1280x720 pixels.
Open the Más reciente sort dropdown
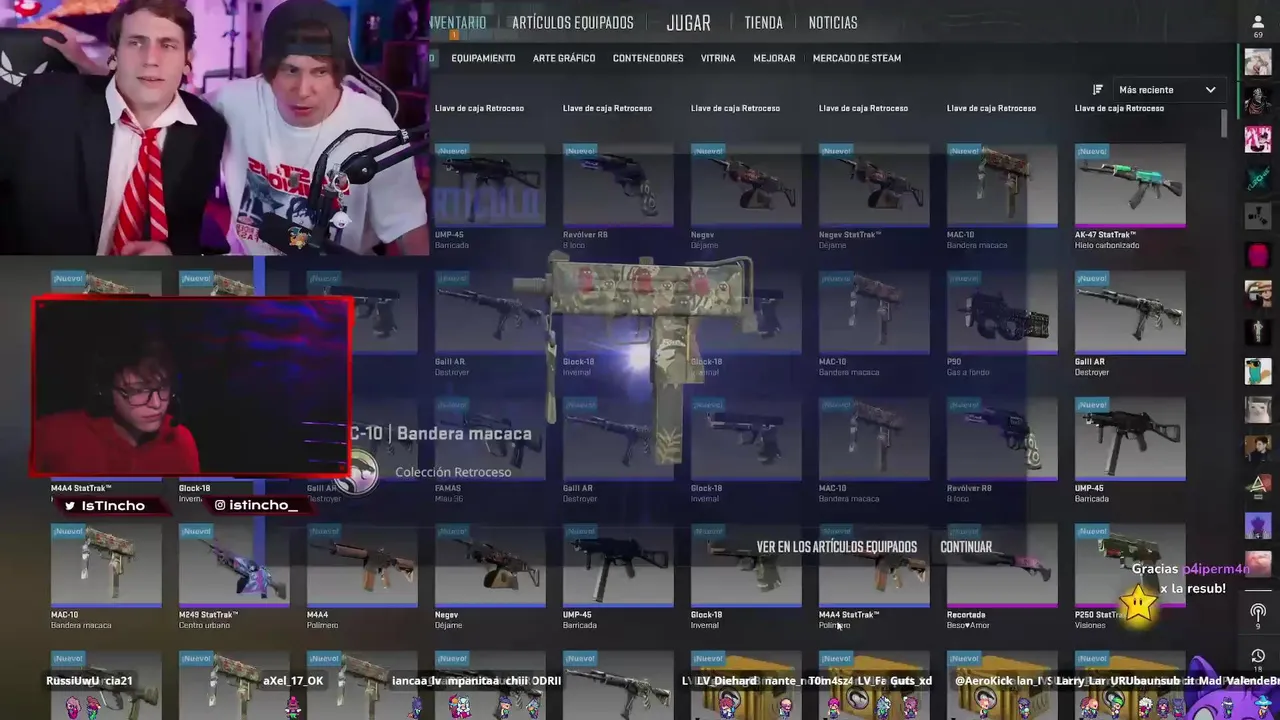click(x=1166, y=90)
